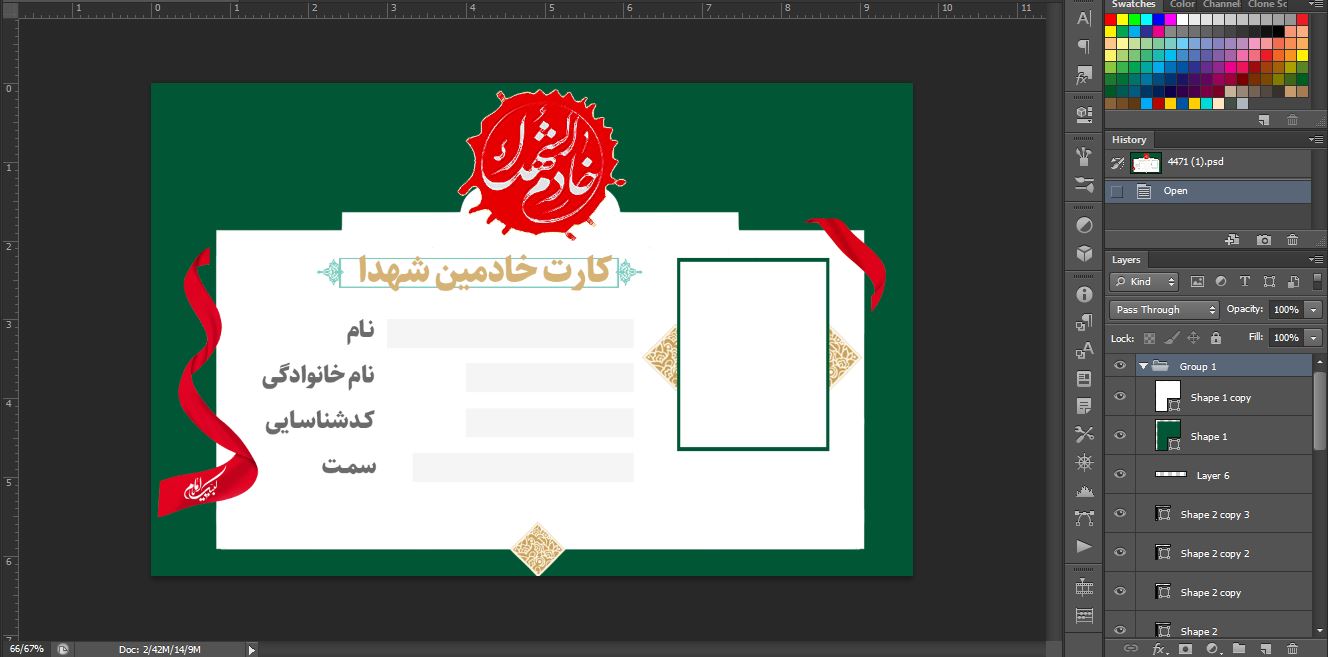Hide the Layer 6 layer

tap(1120, 475)
